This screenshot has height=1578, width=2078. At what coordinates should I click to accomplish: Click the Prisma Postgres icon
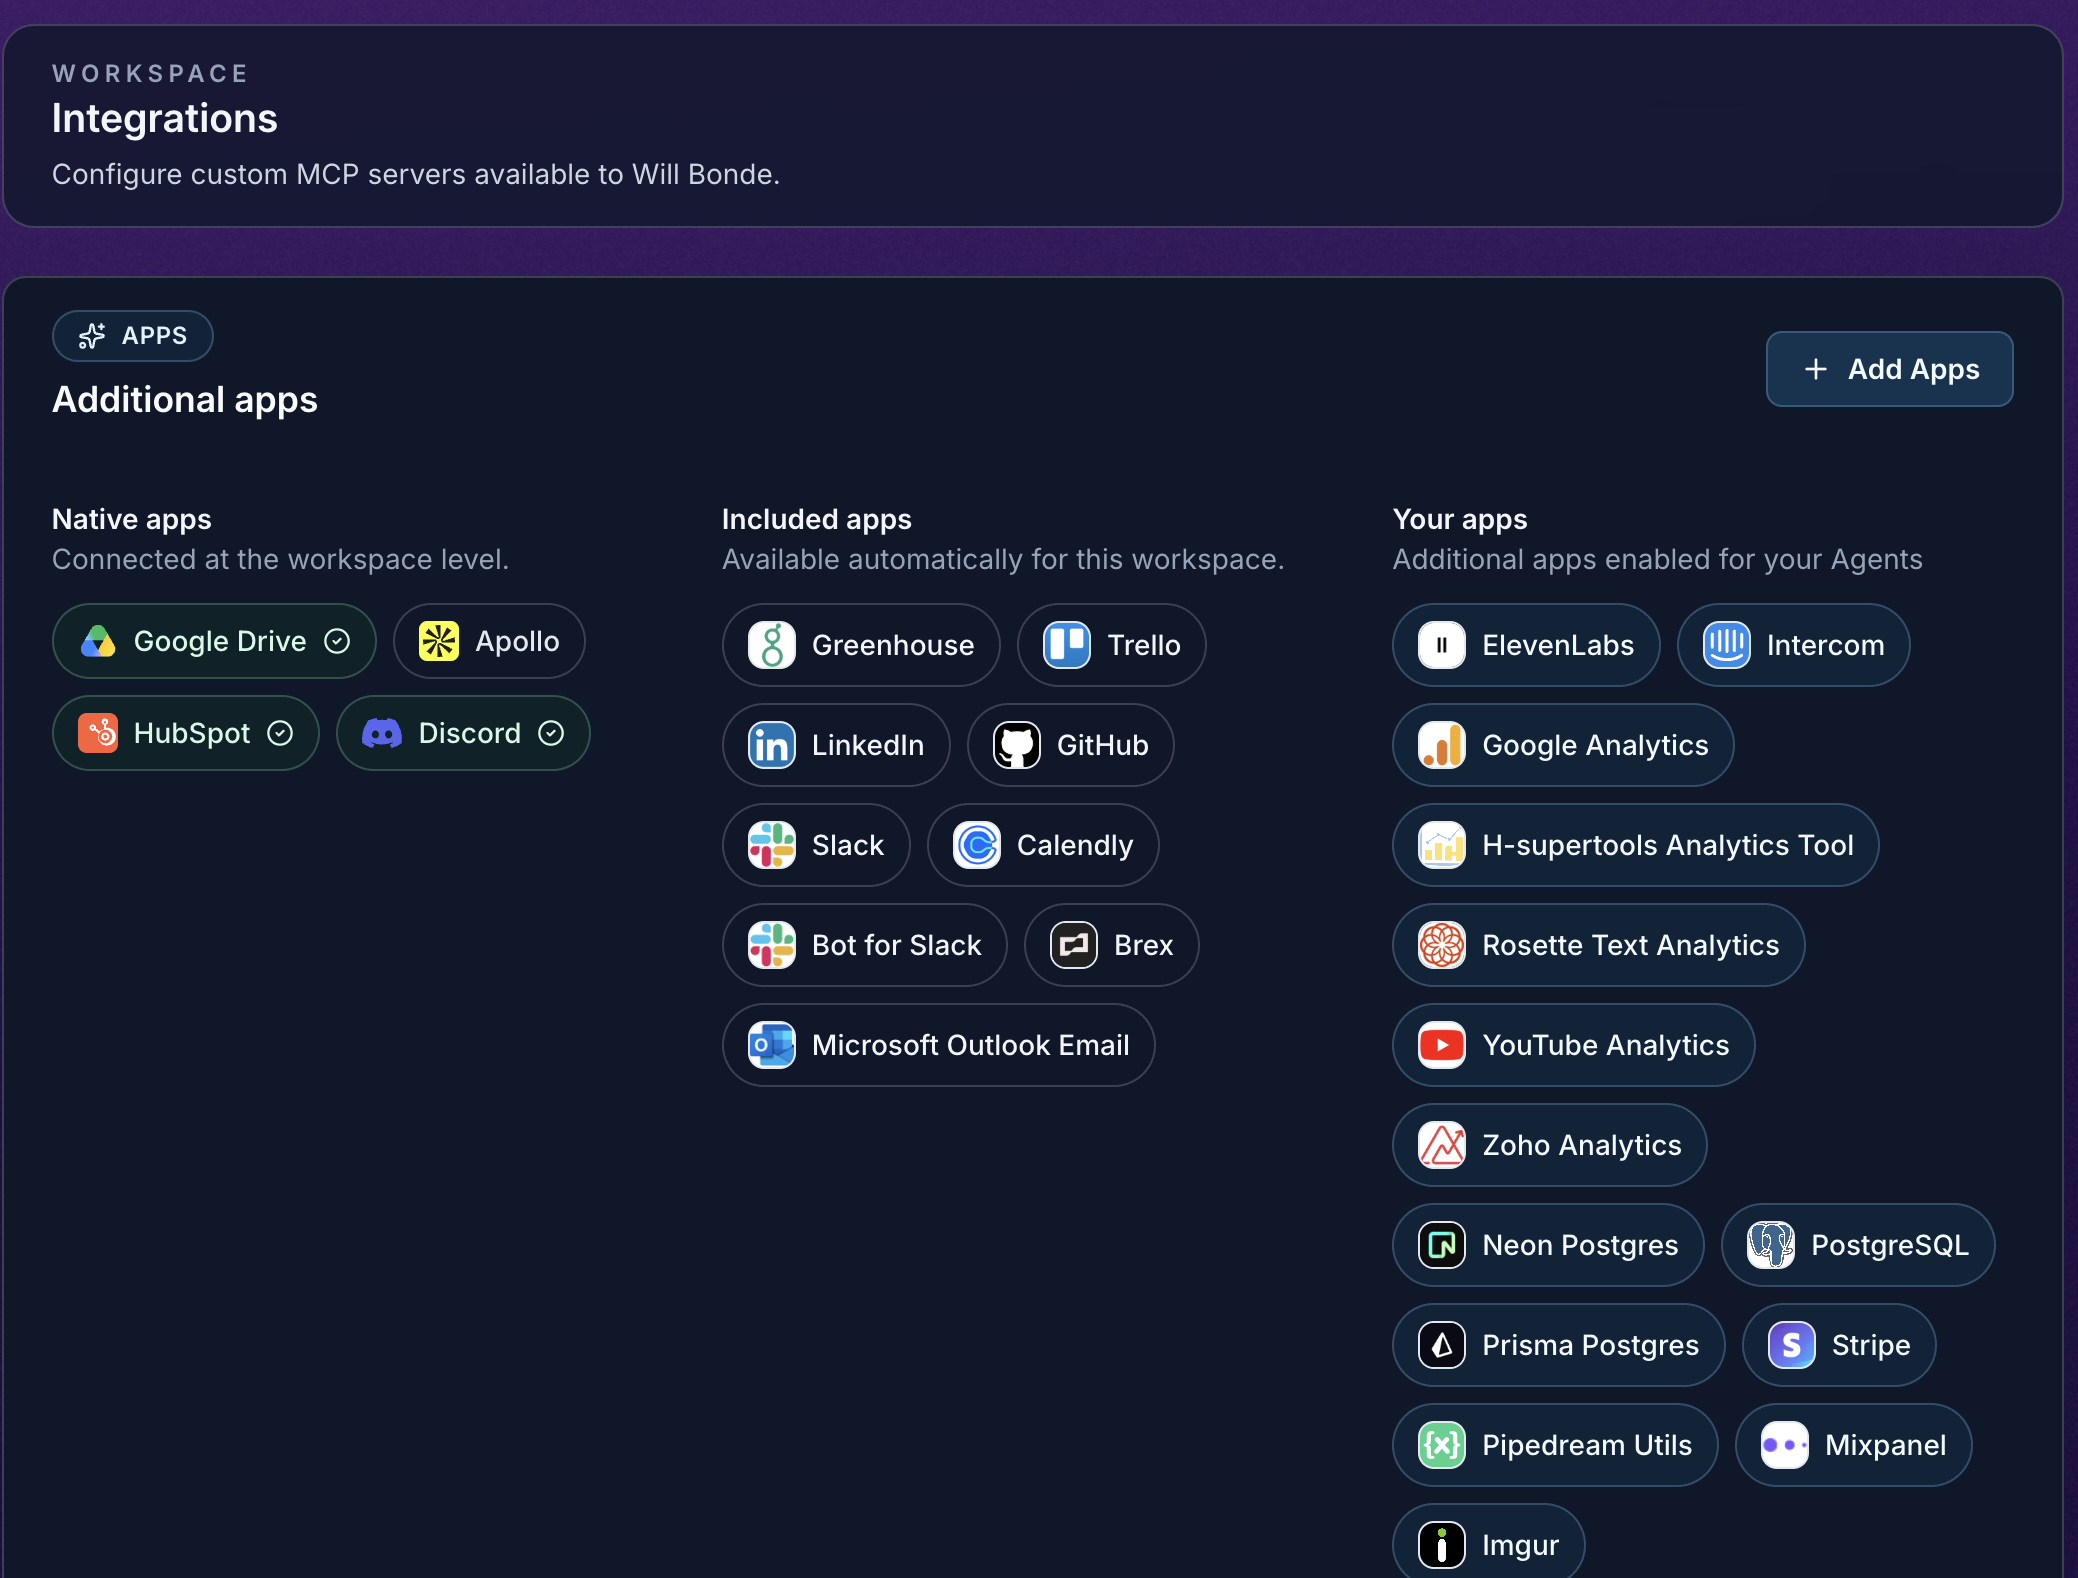tap(1442, 1345)
